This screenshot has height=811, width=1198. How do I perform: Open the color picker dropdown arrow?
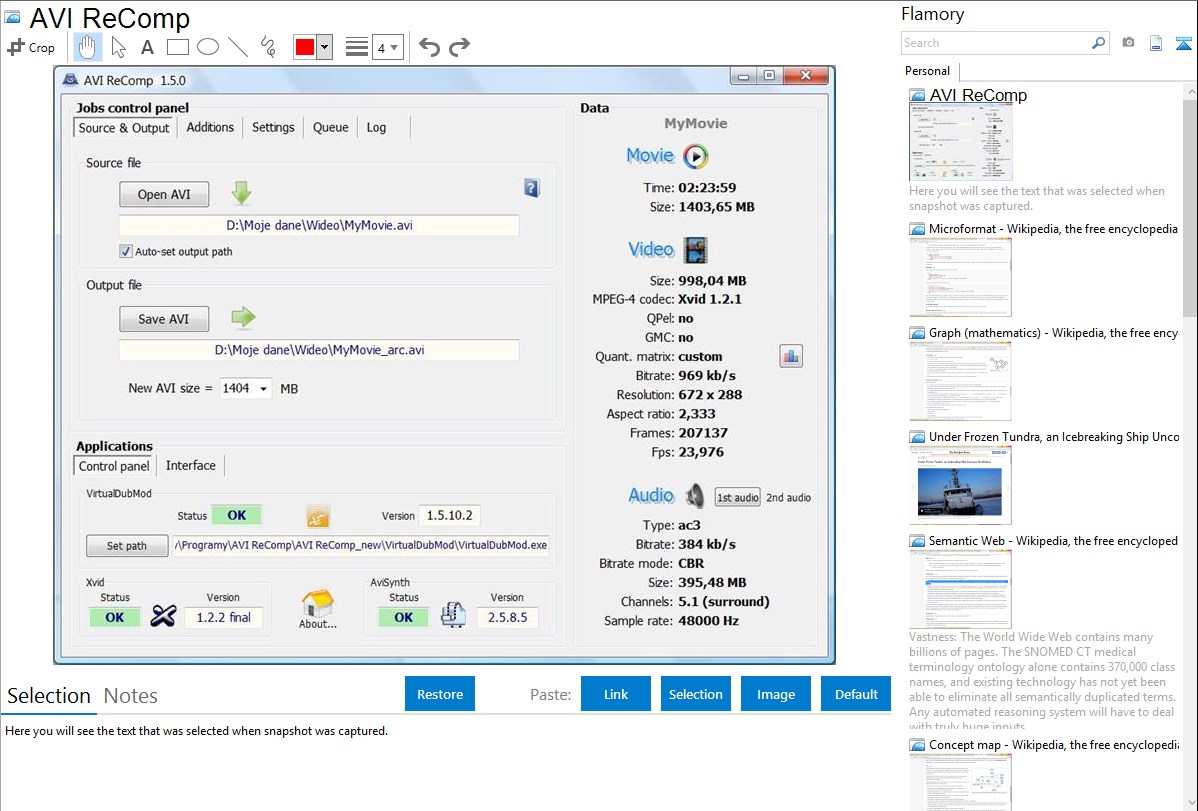[x=324, y=47]
